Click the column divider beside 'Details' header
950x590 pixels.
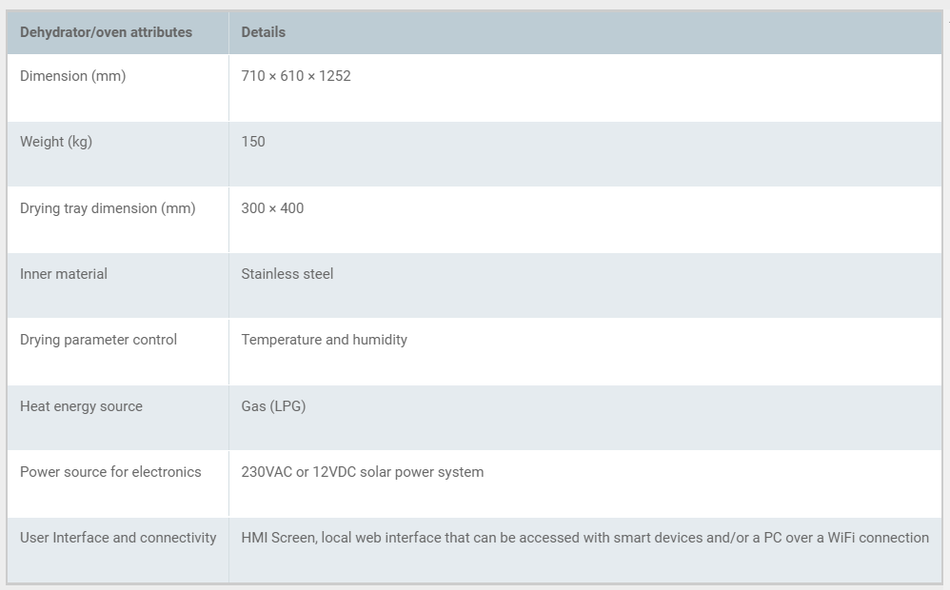point(229,32)
